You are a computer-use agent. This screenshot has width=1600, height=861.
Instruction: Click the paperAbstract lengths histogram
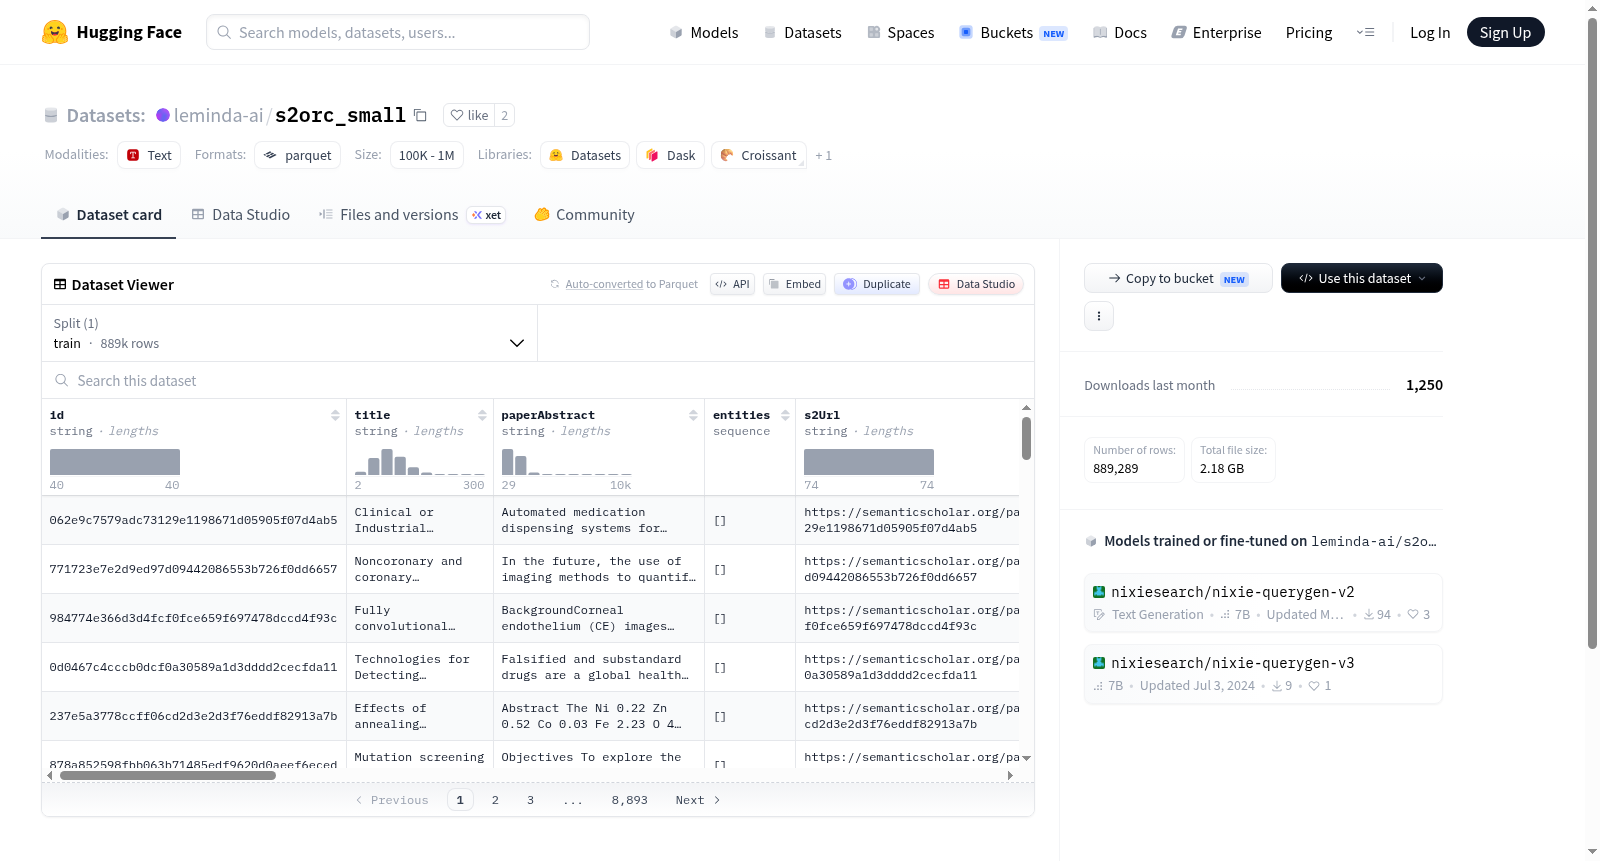567,462
